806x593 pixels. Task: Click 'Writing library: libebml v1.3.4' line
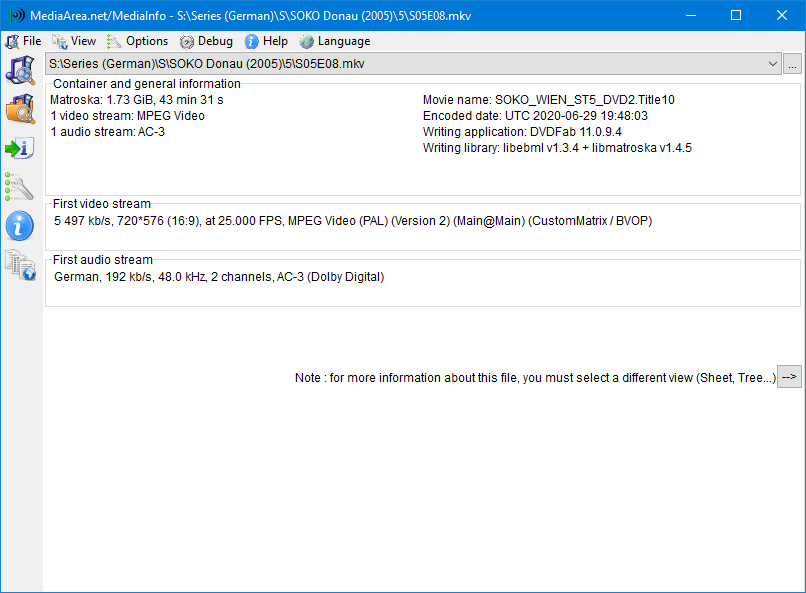pos(557,147)
